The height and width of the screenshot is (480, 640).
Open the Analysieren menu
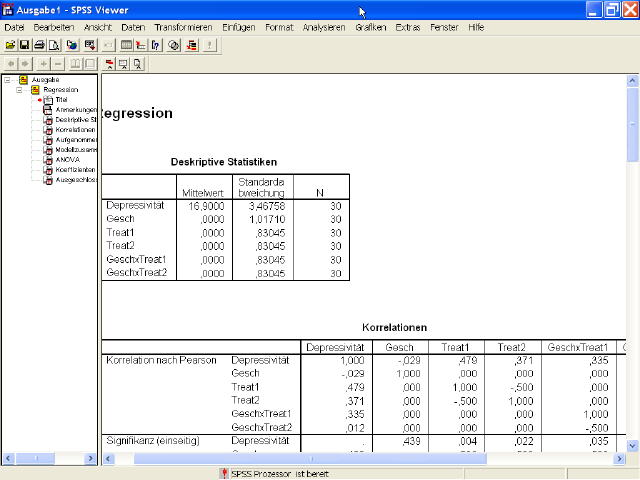coord(324,27)
